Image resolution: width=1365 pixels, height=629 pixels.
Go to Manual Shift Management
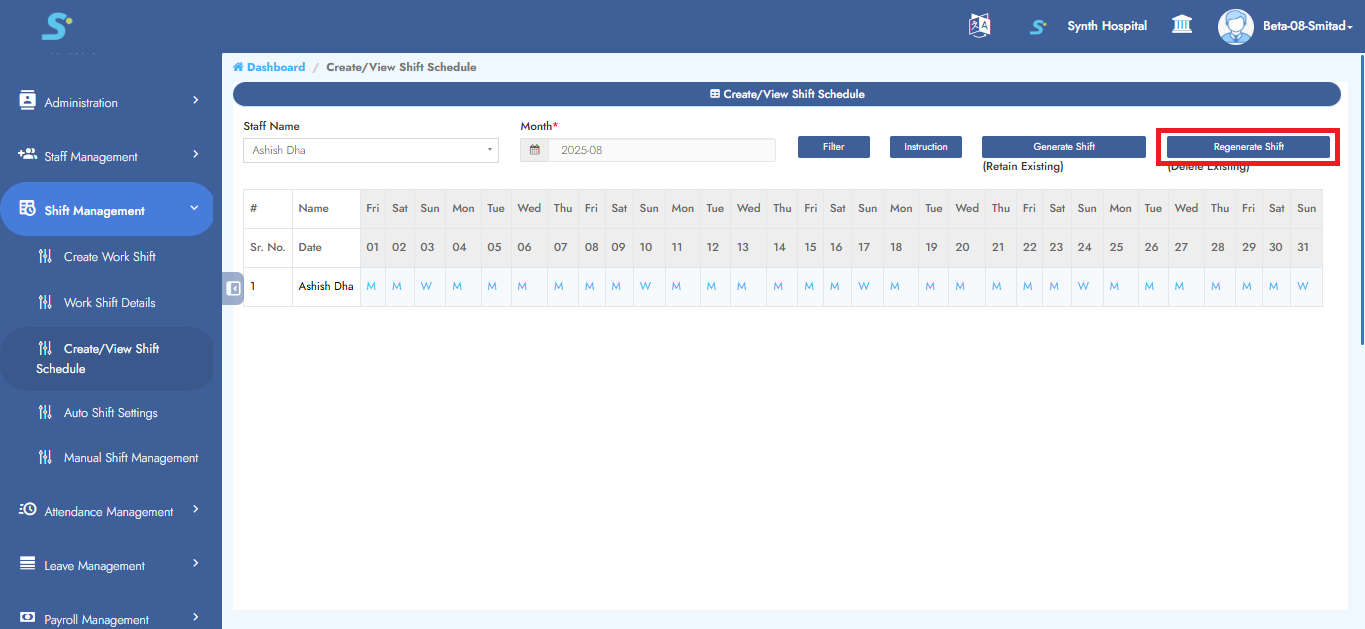pos(131,457)
